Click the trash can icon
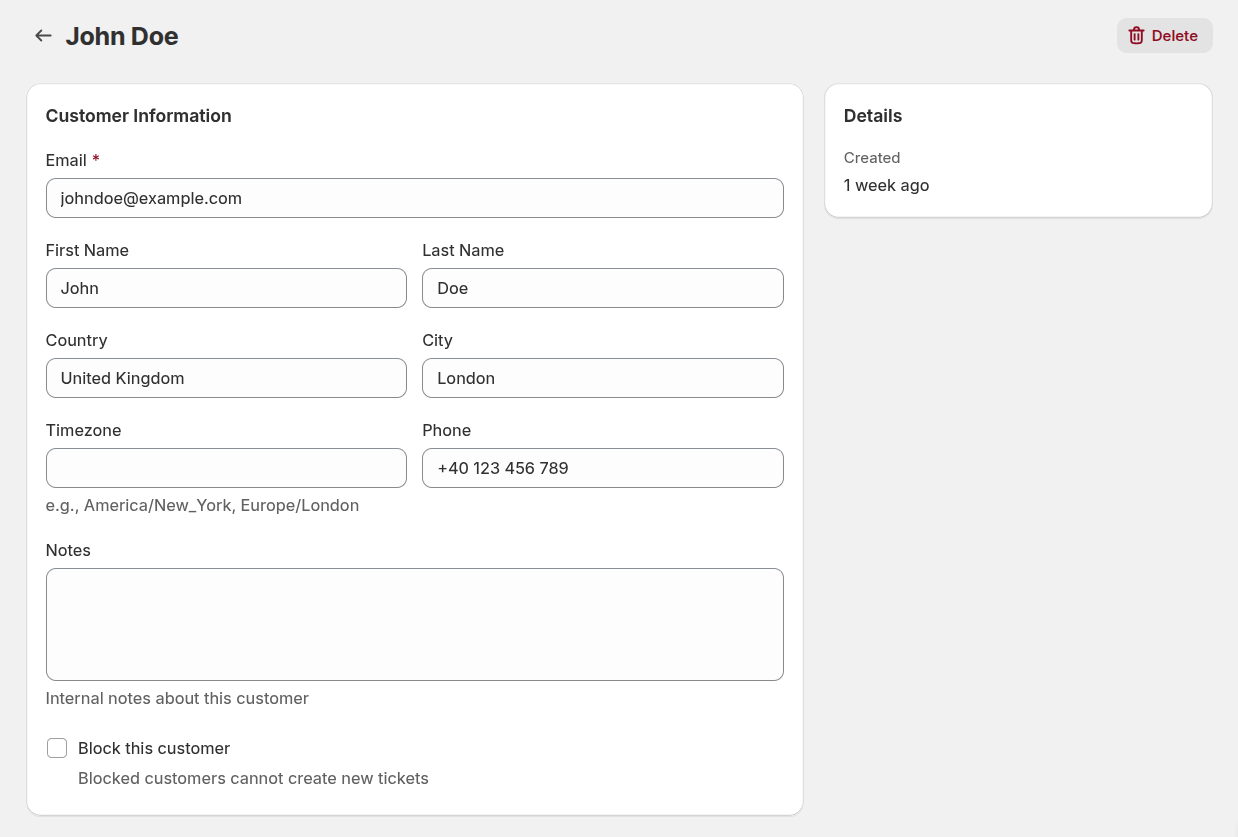 point(1136,36)
